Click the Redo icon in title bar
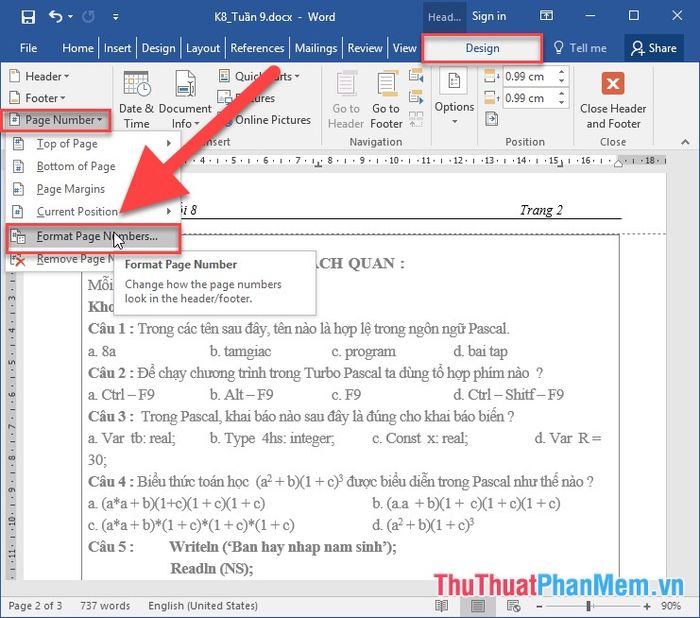The height and width of the screenshot is (618, 700). point(88,17)
